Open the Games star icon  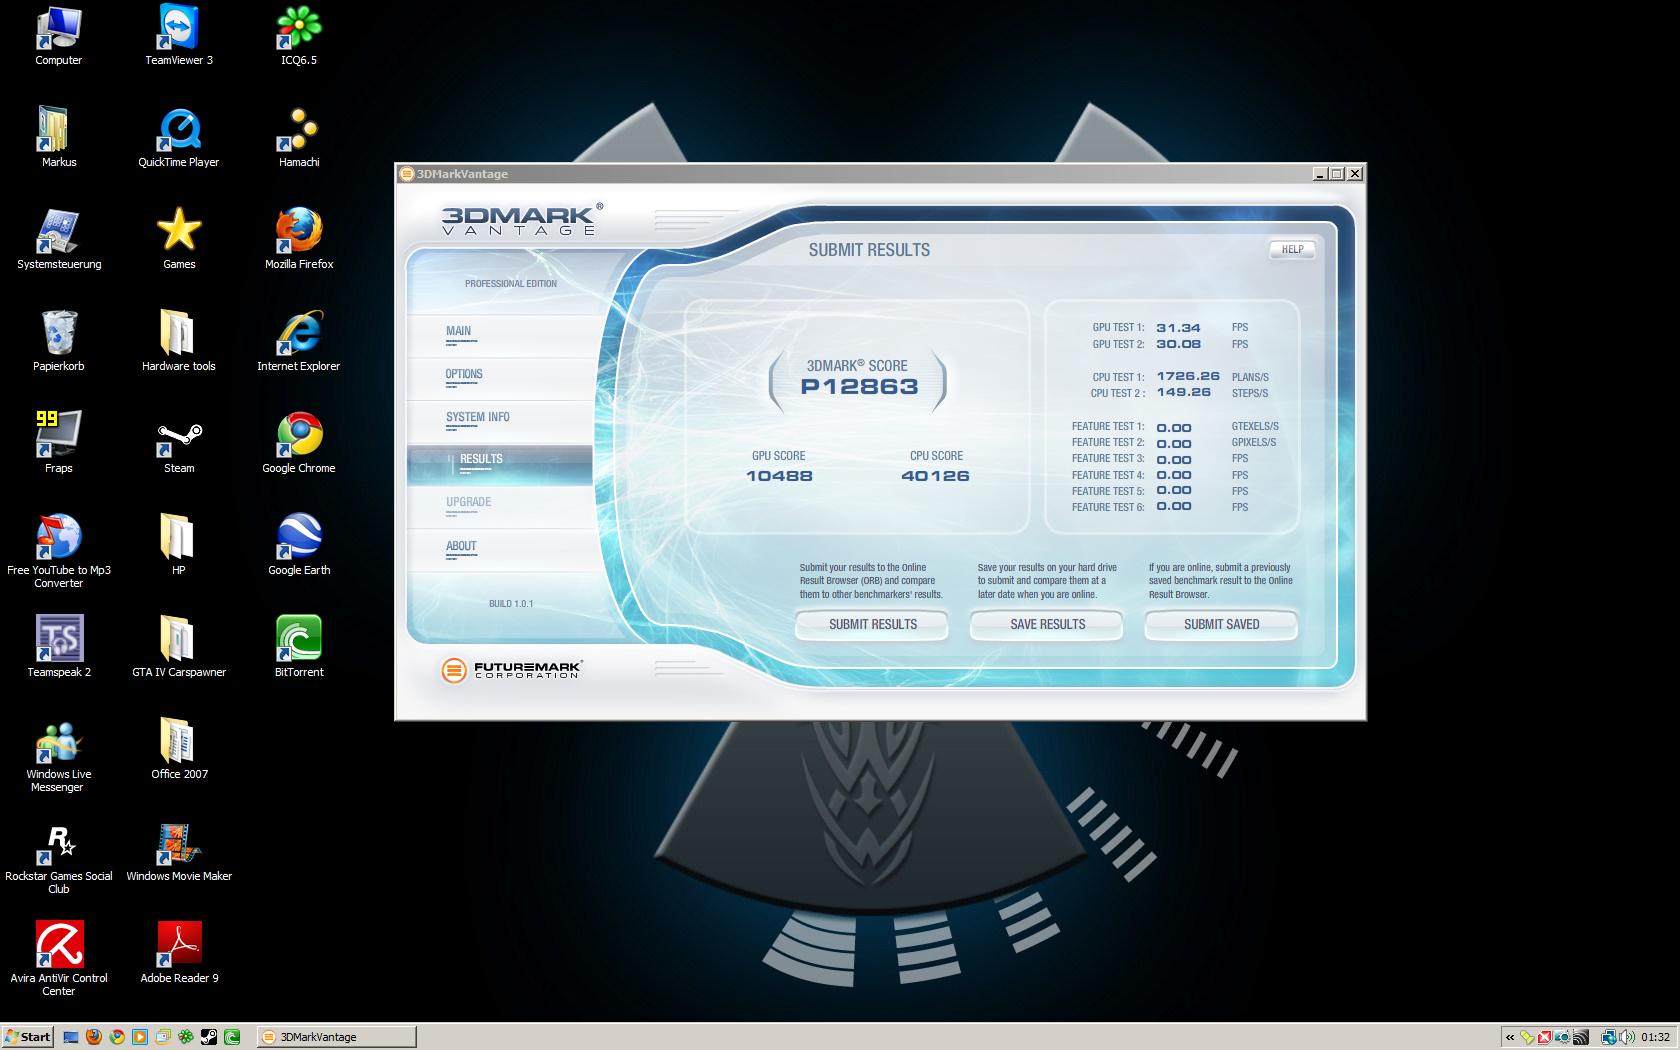pos(179,239)
